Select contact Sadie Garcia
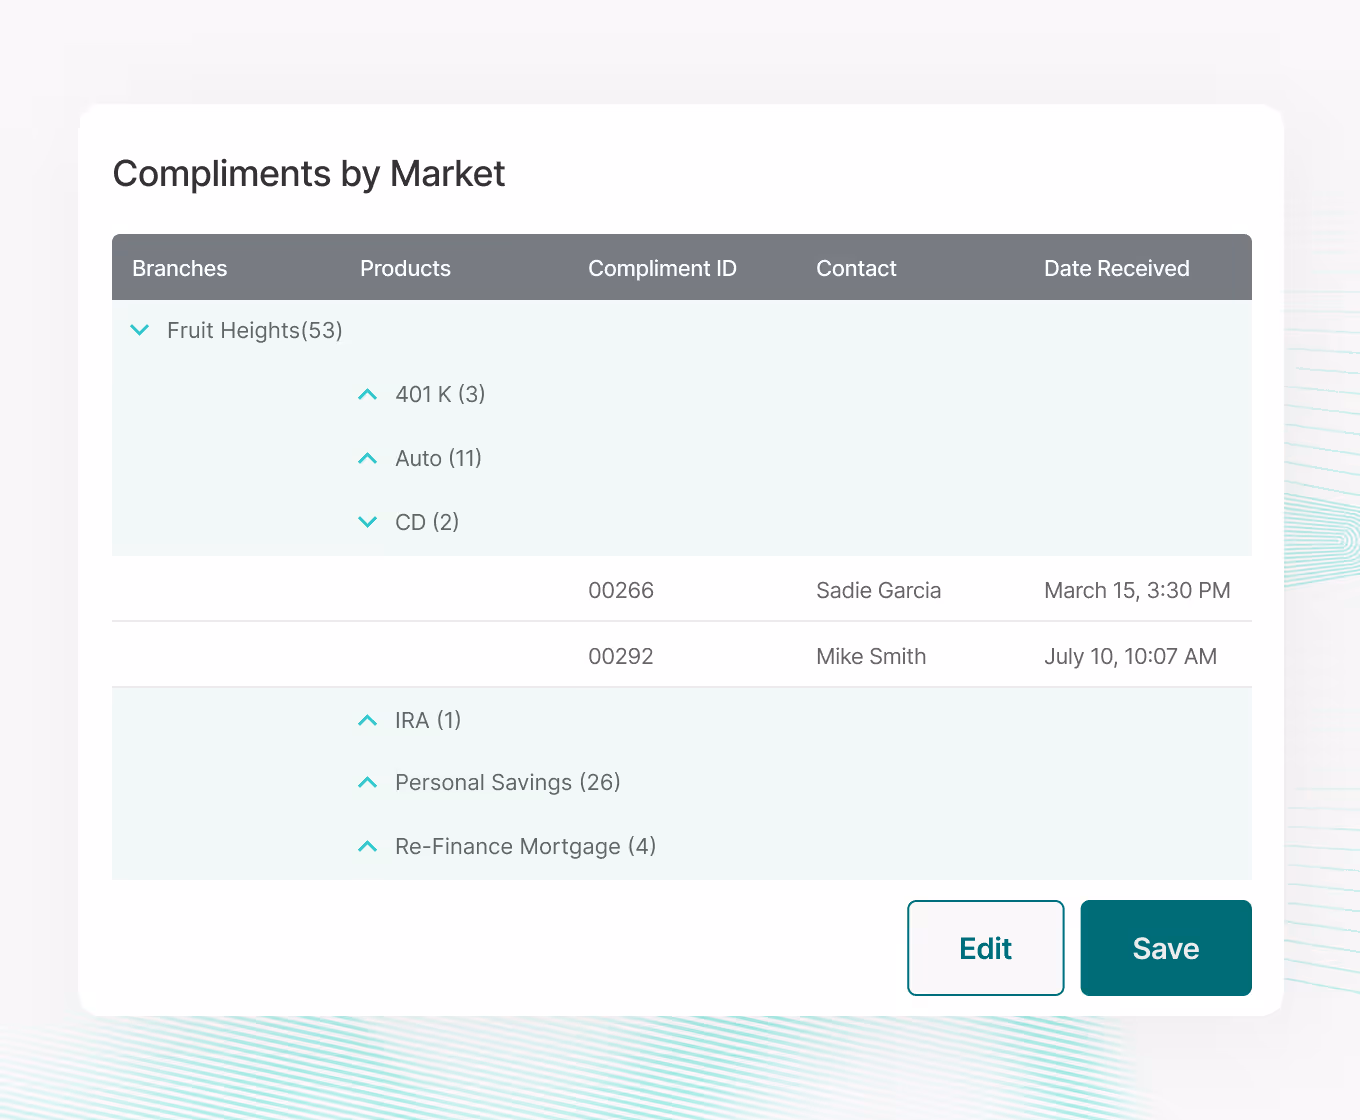This screenshot has height=1120, width=1360. pyautogui.click(x=879, y=590)
